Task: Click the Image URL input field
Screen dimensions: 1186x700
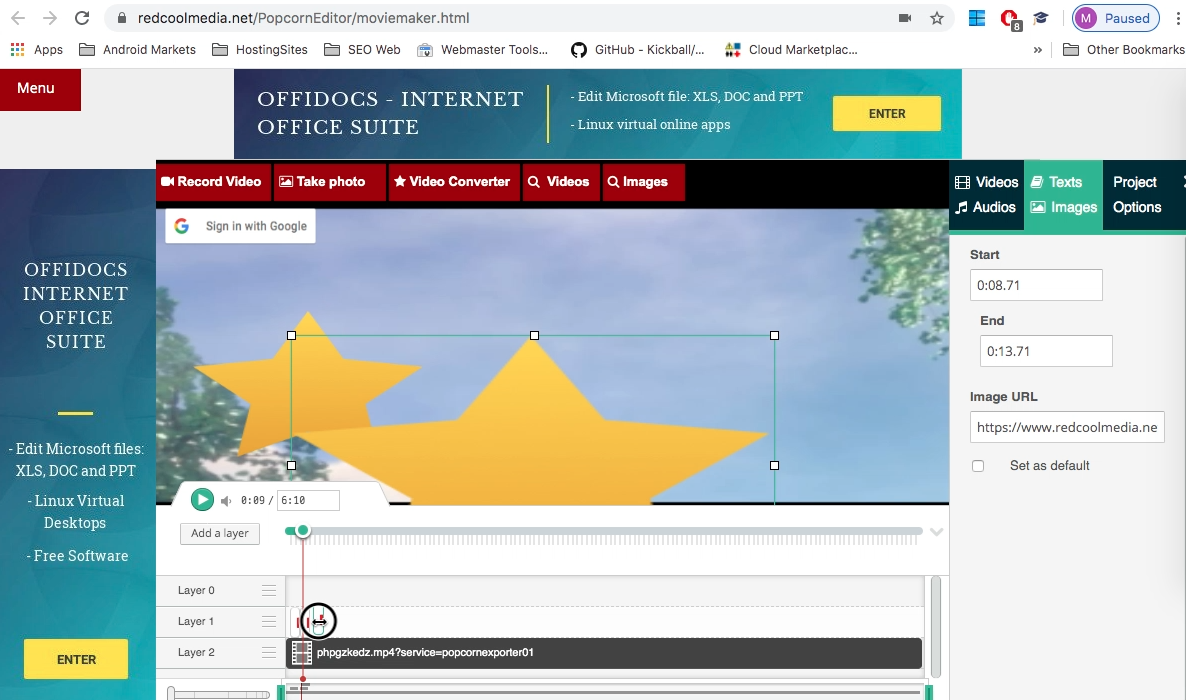Action: coord(1066,428)
